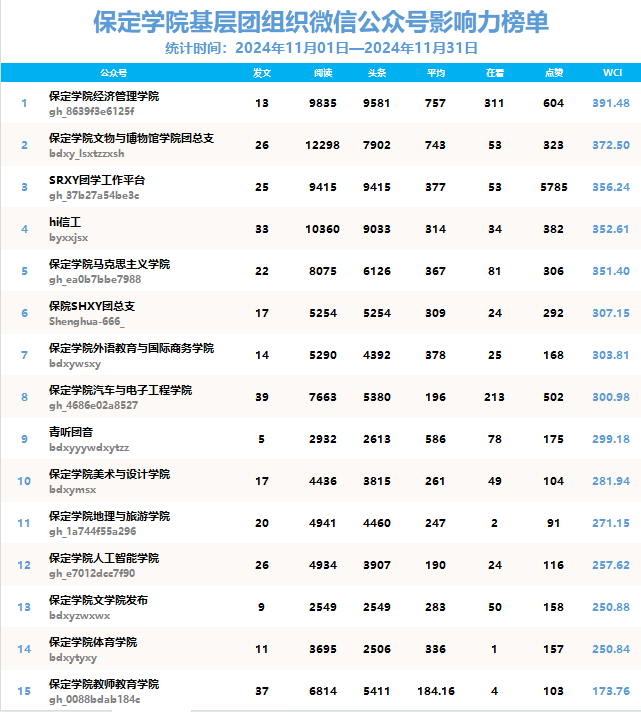
Task: Select account name hi信工
Action: pos(65,222)
